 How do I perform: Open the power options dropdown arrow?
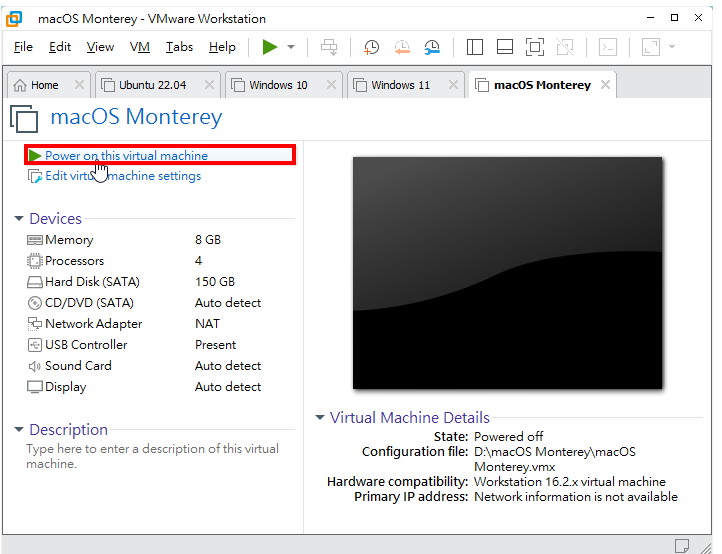point(291,47)
